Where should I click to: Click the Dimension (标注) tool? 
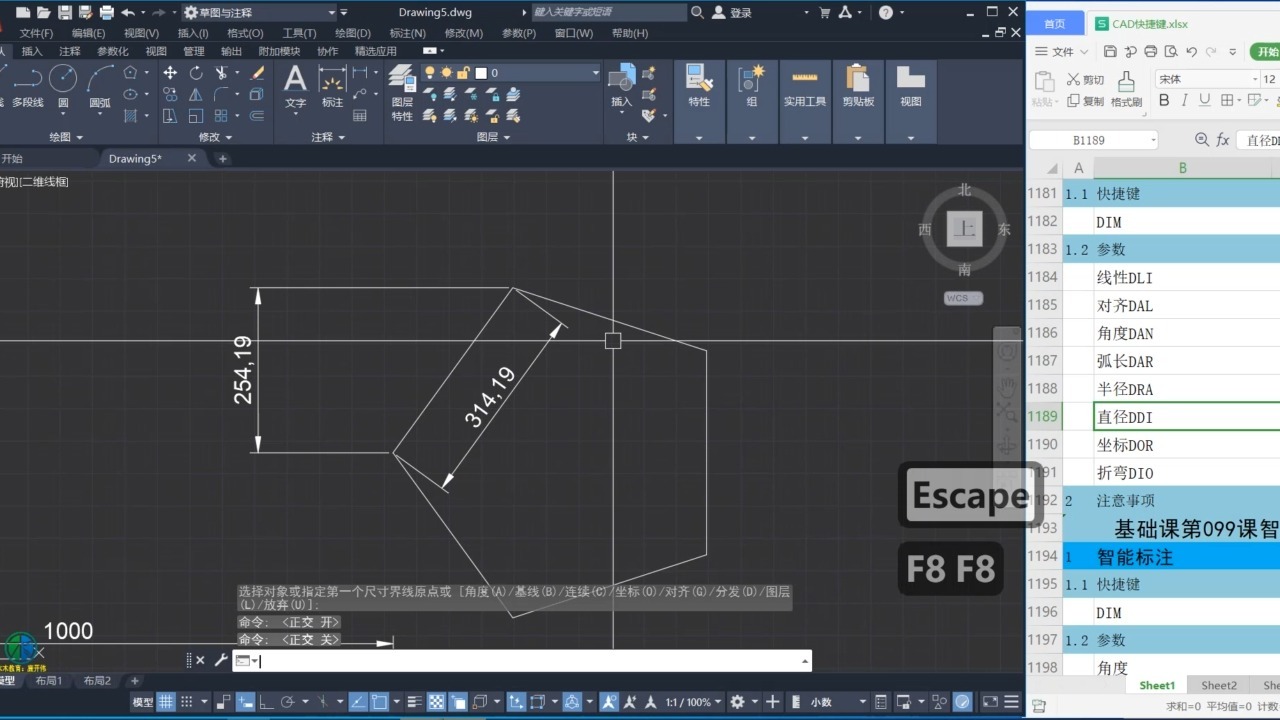point(332,86)
